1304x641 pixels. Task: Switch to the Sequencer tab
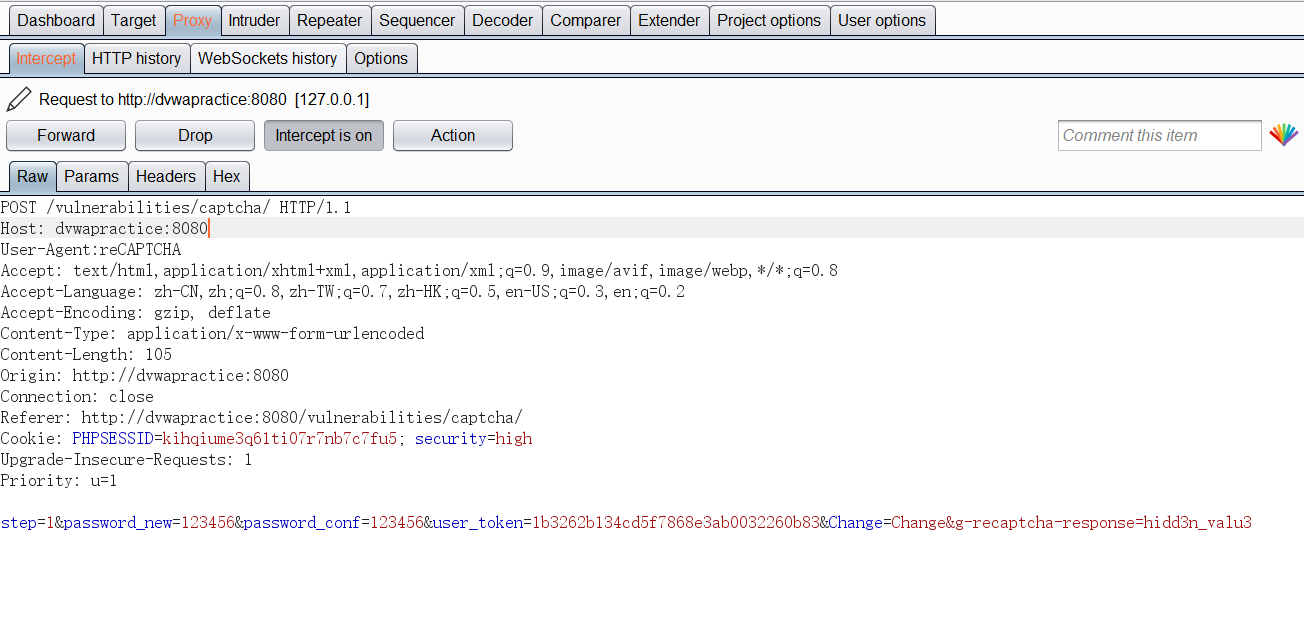tap(417, 20)
